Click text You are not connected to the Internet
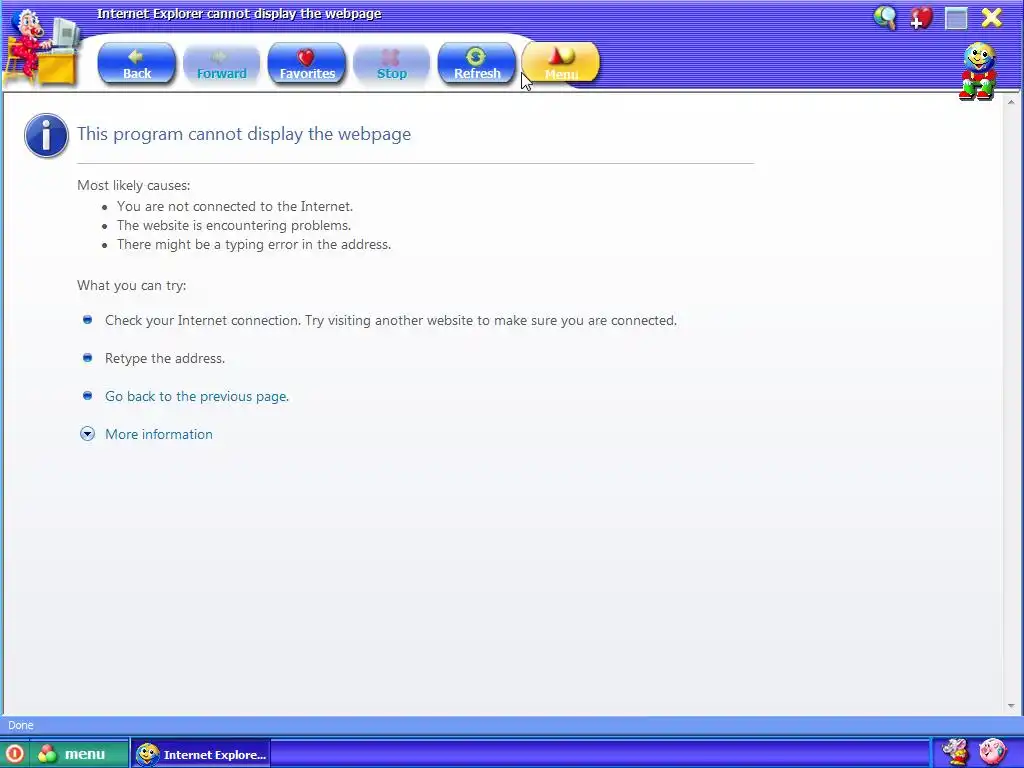This screenshot has height=768, width=1024. [x=234, y=206]
